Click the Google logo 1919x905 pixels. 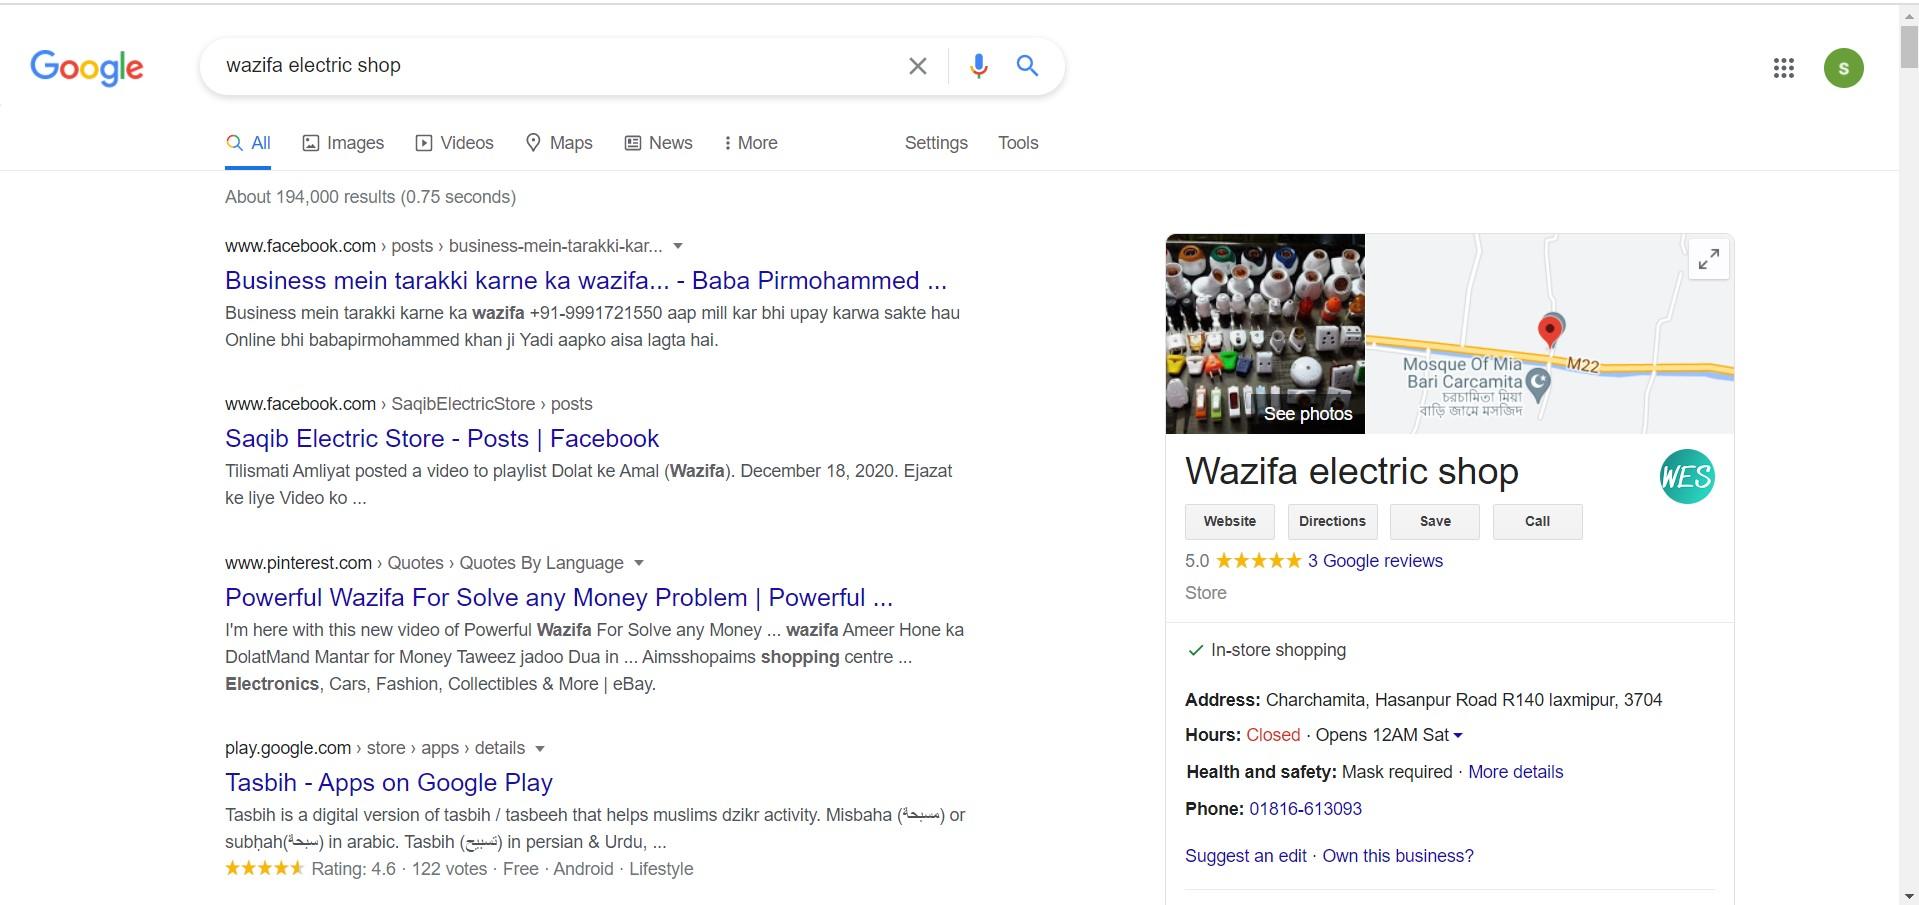point(87,67)
